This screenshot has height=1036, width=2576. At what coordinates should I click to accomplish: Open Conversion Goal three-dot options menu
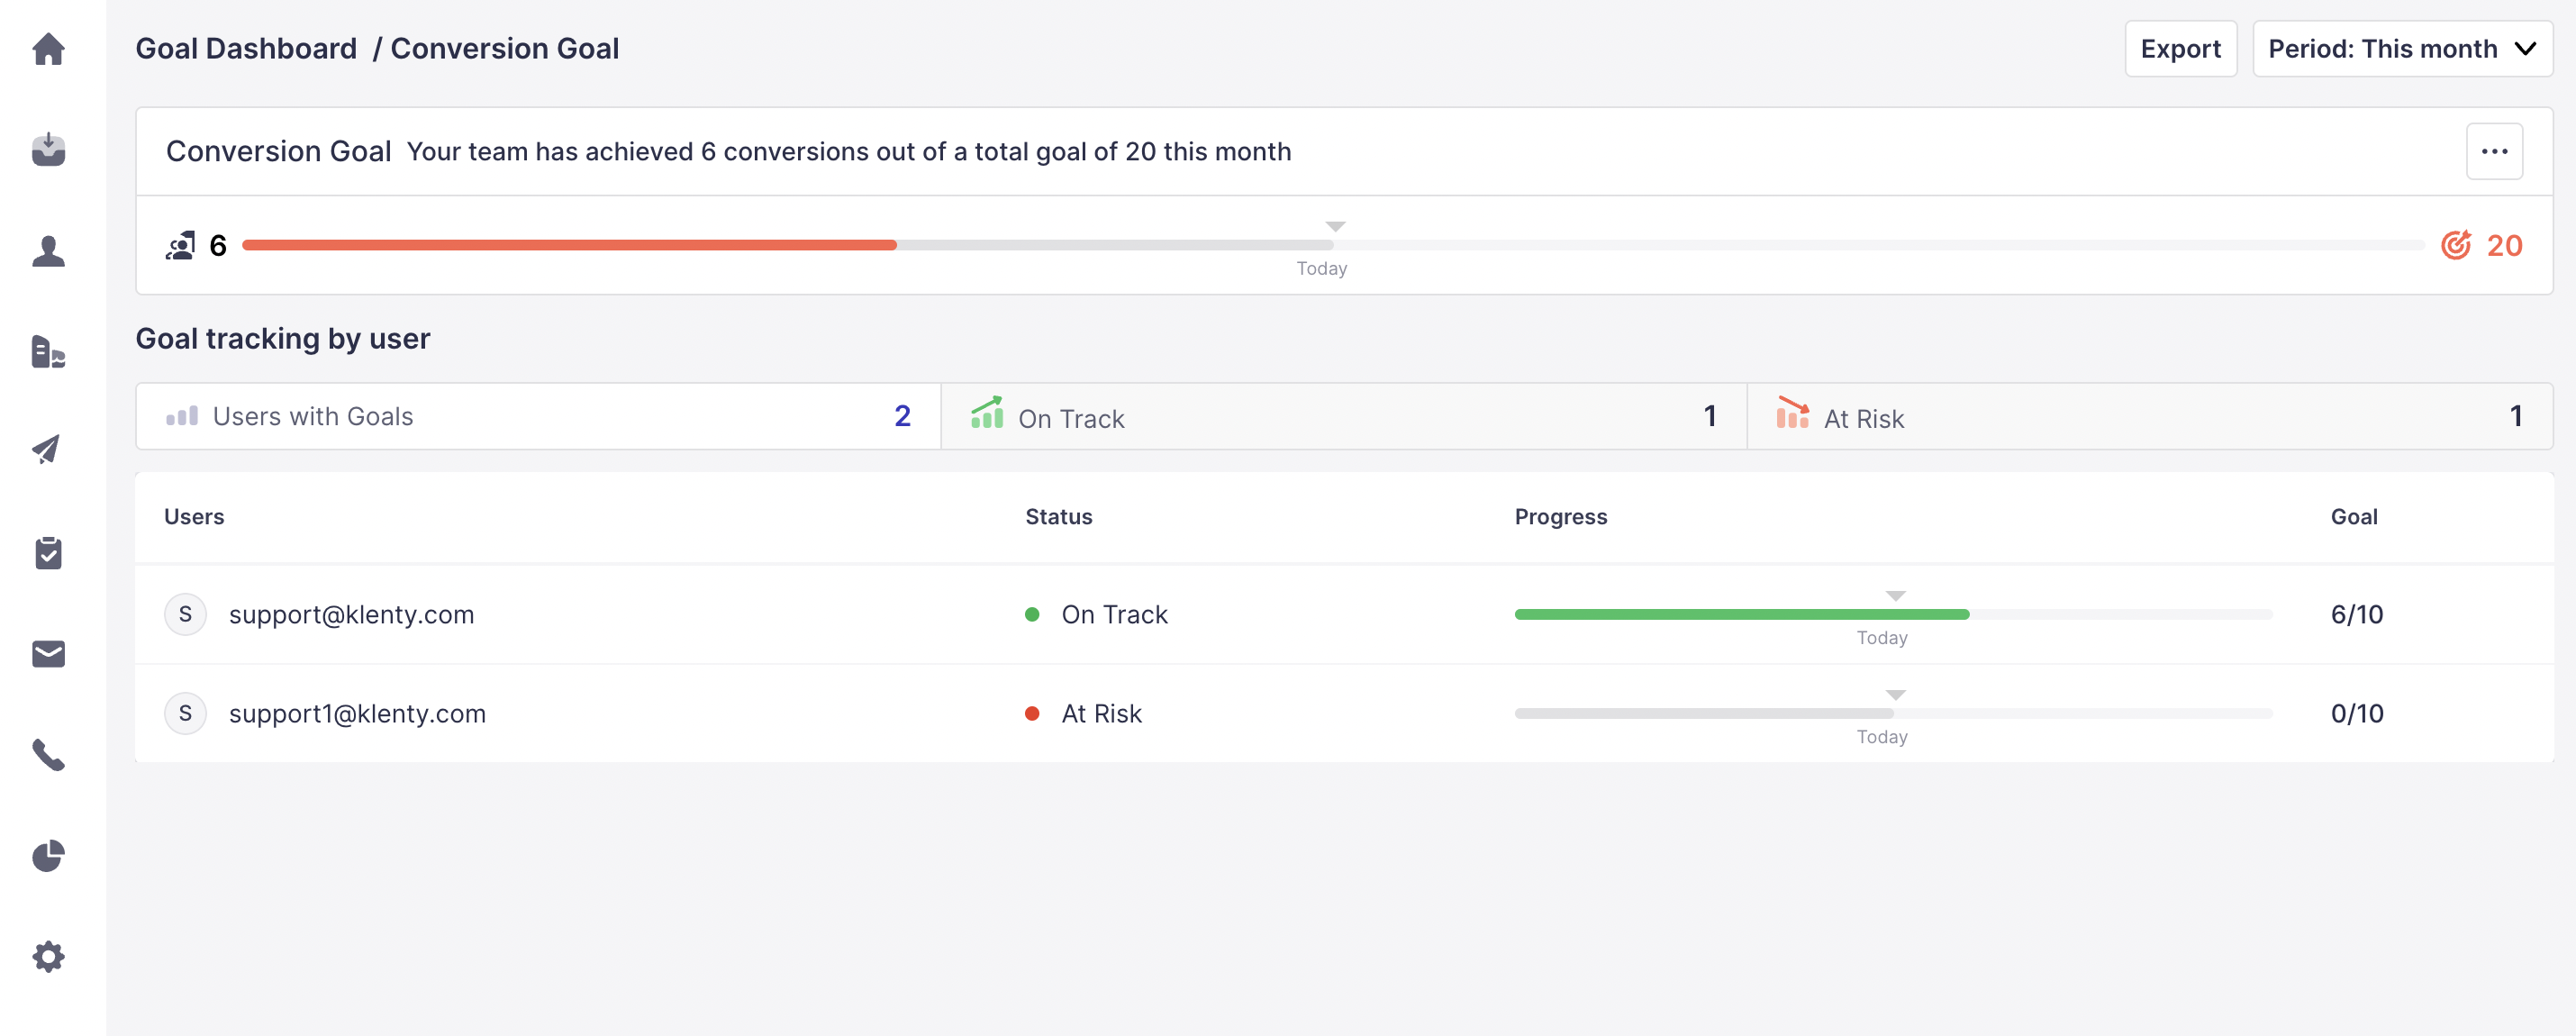point(2493,151)
